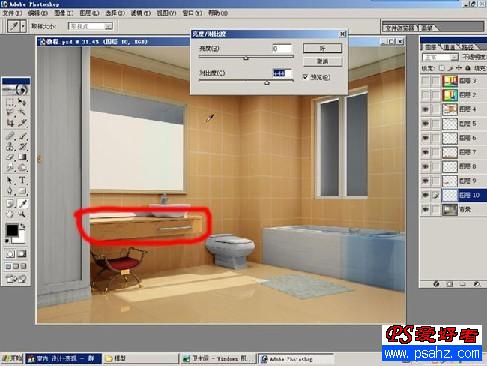The height and width of the screenshot is (366, 487).
Task: Select the Eraser tool
Action: [x=10, y=157]
